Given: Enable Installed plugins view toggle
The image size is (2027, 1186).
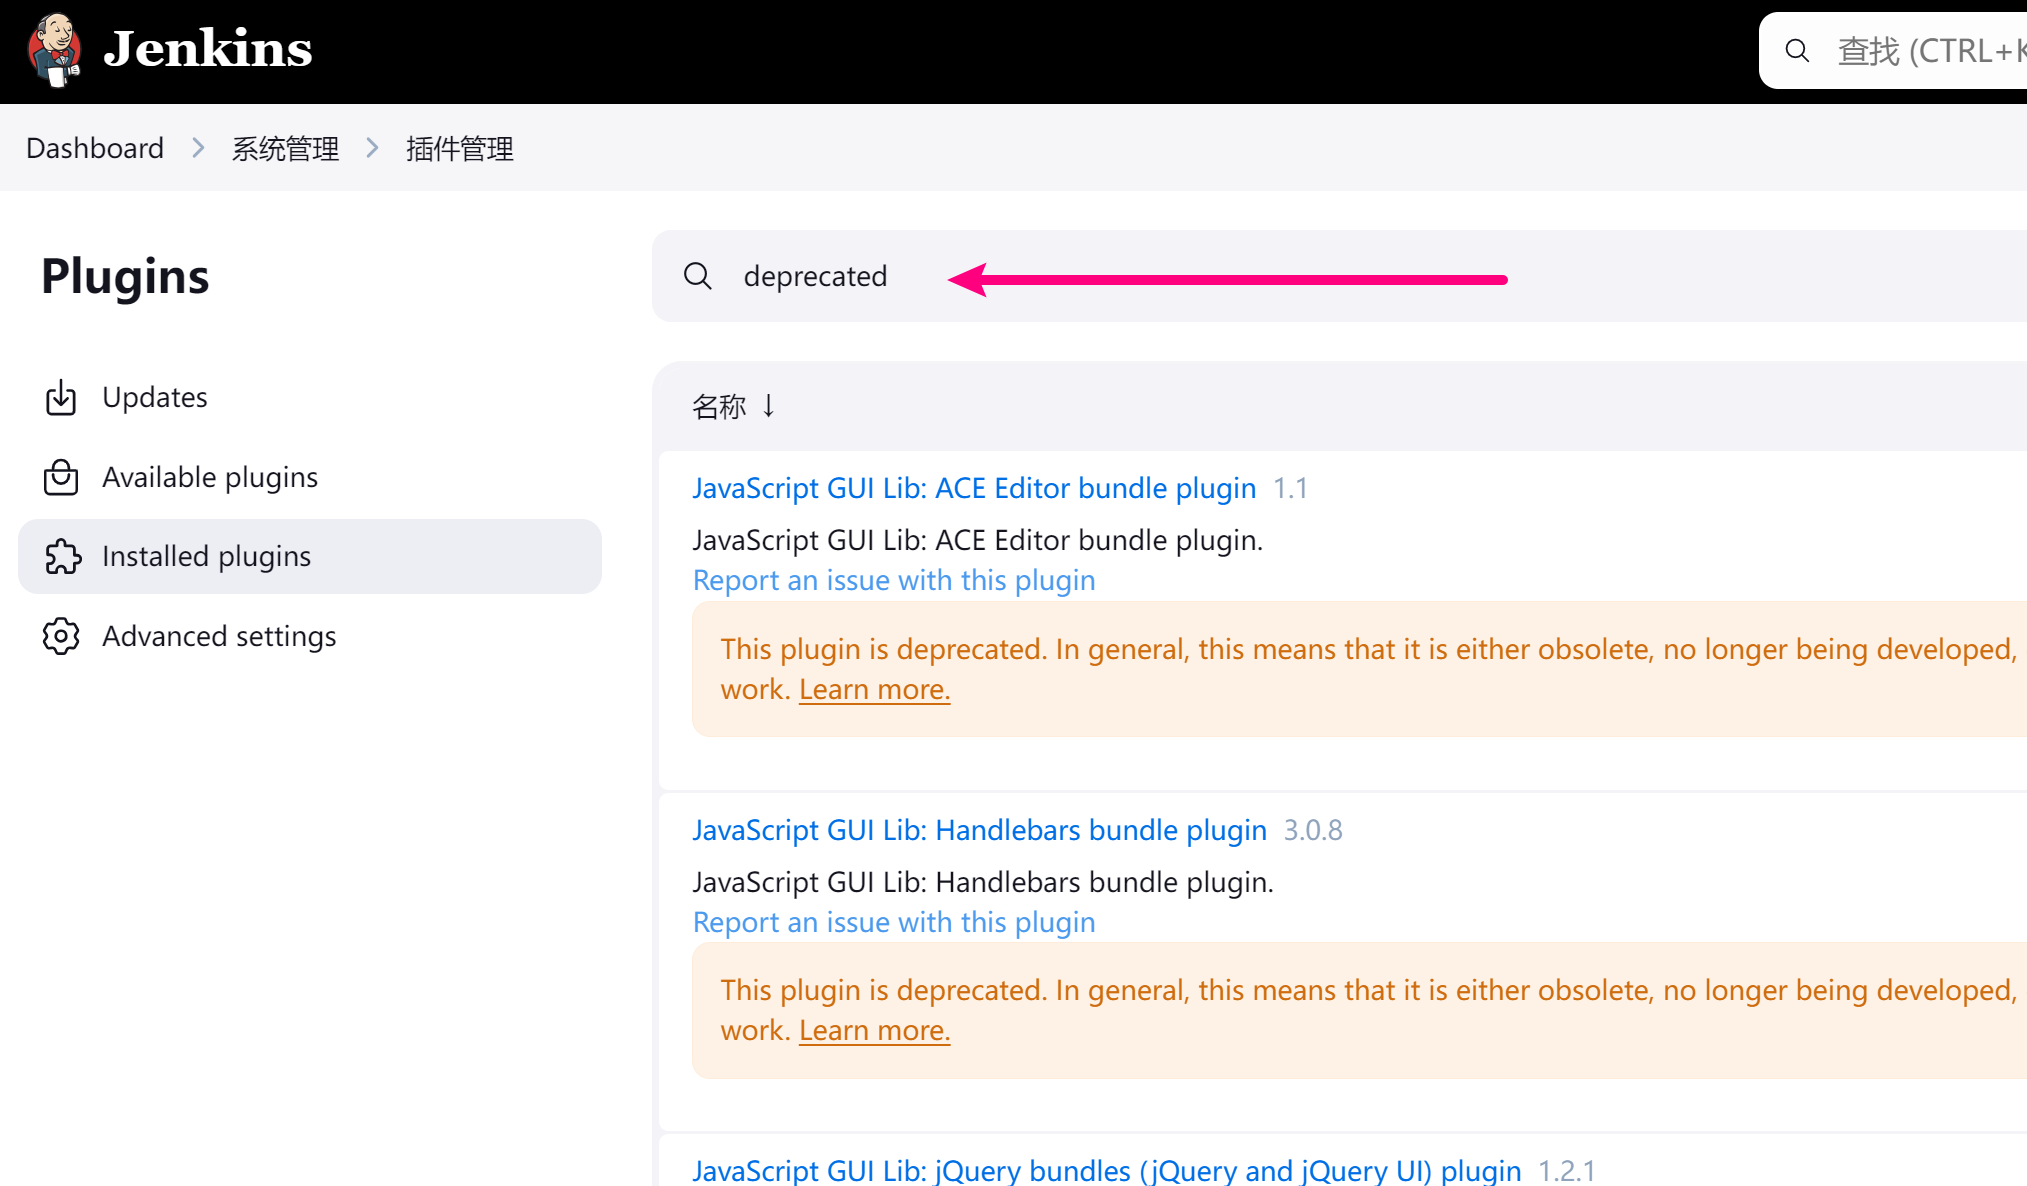Looking at the screenshot, I should click(x=206, y=555).
